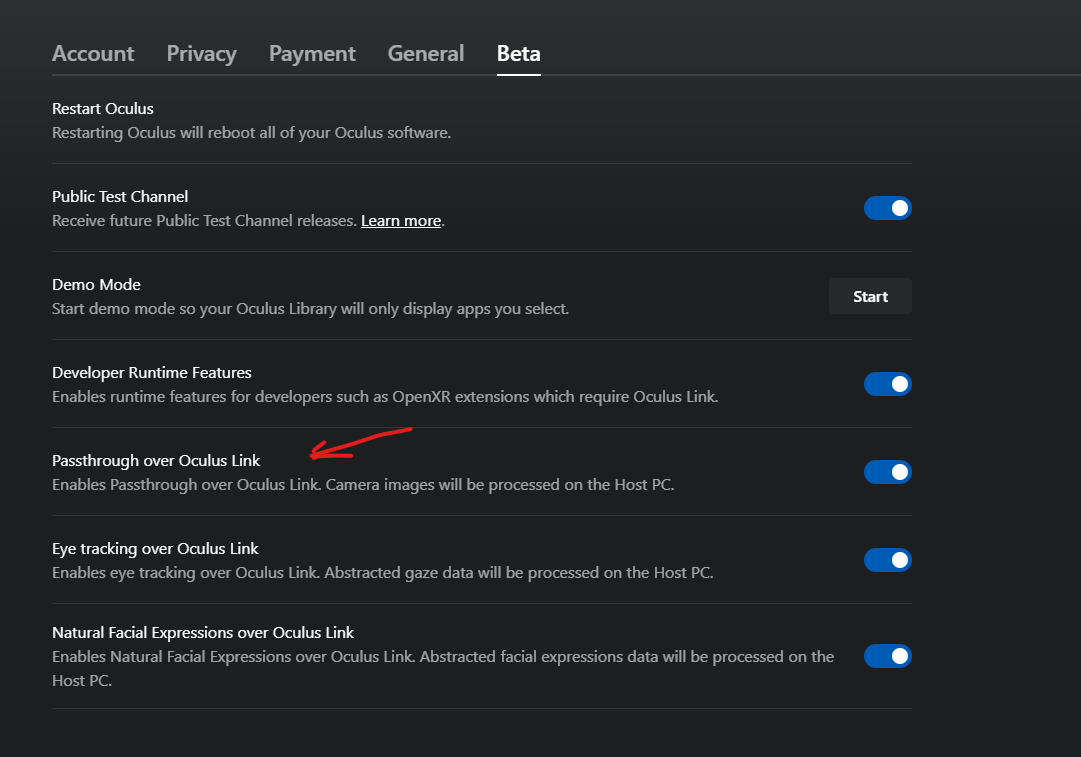Viewport: 1081px width, 757px height.
Task: Turn off Developer Runtime Features
Action: (x=887, y=384)
